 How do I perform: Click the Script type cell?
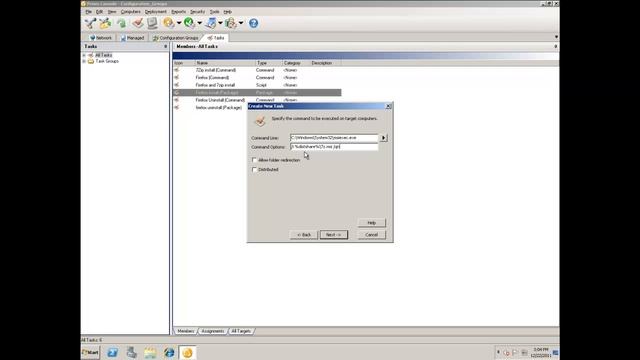click(261, 85)
